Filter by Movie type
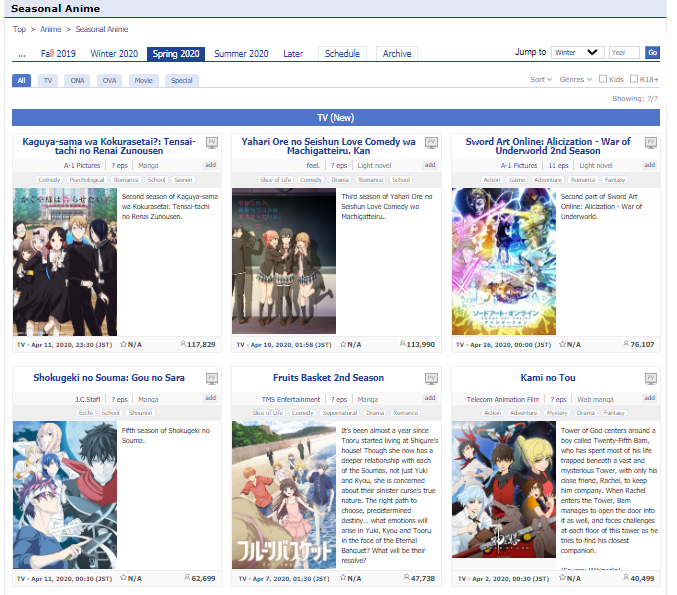Image resolution: width=677 pixels, height=595 pixels. coord(143,80)
